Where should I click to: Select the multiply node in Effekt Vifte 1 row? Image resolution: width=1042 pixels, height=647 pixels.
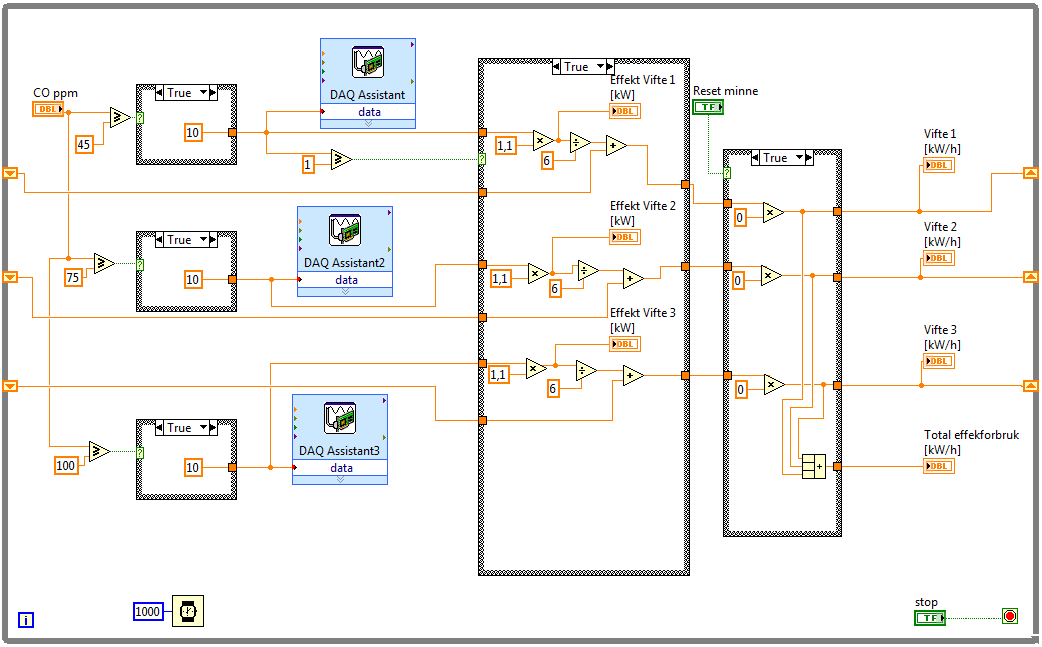[543, 140]
